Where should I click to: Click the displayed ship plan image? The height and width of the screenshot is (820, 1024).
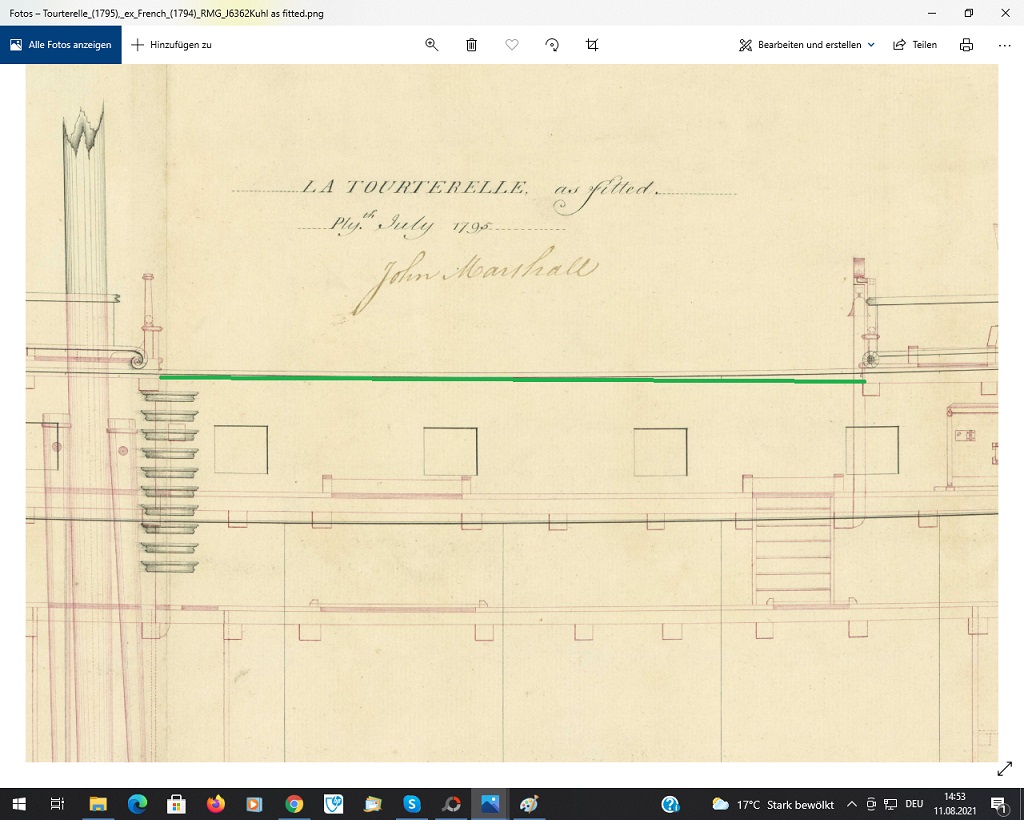pos(512,413)
